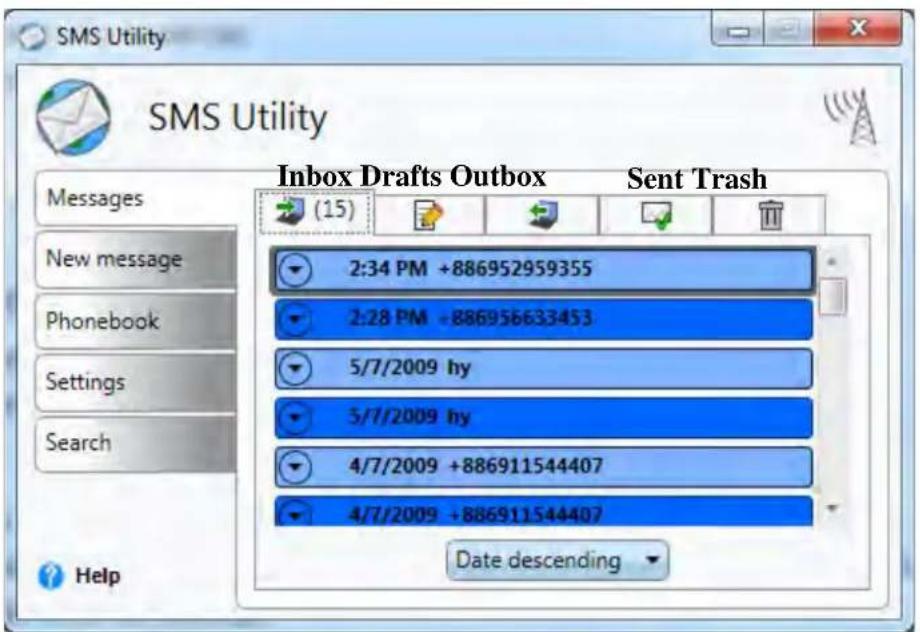Screen dimensions: 920x632
Task: Click the message list scrollbar thumb
Action: coord(832,297)
